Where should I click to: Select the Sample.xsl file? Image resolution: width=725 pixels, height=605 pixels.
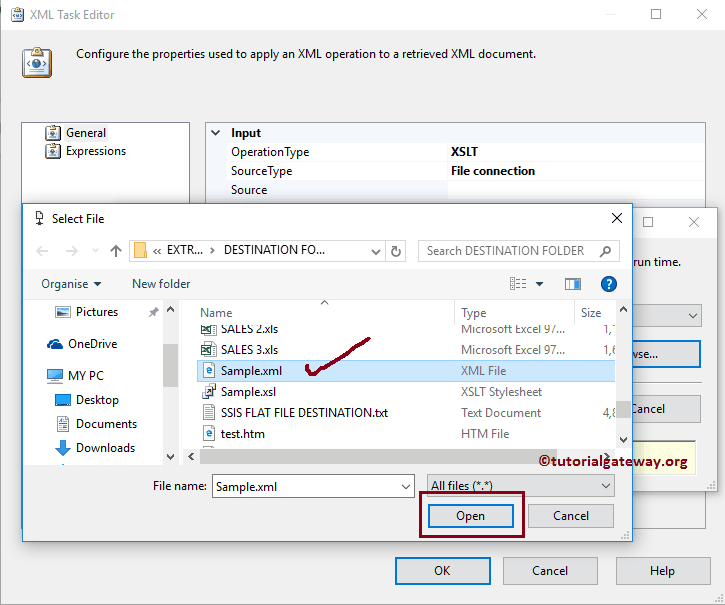click(x=248, y=392)
